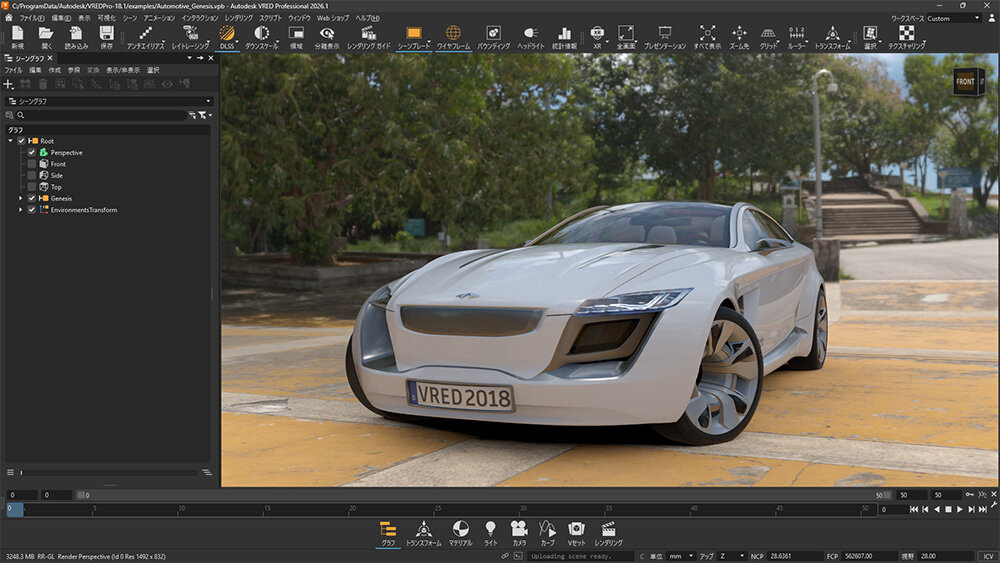Click the テクスチャリング (Texturing) icon
The image size is (1000, 563).
pos(906,37)
